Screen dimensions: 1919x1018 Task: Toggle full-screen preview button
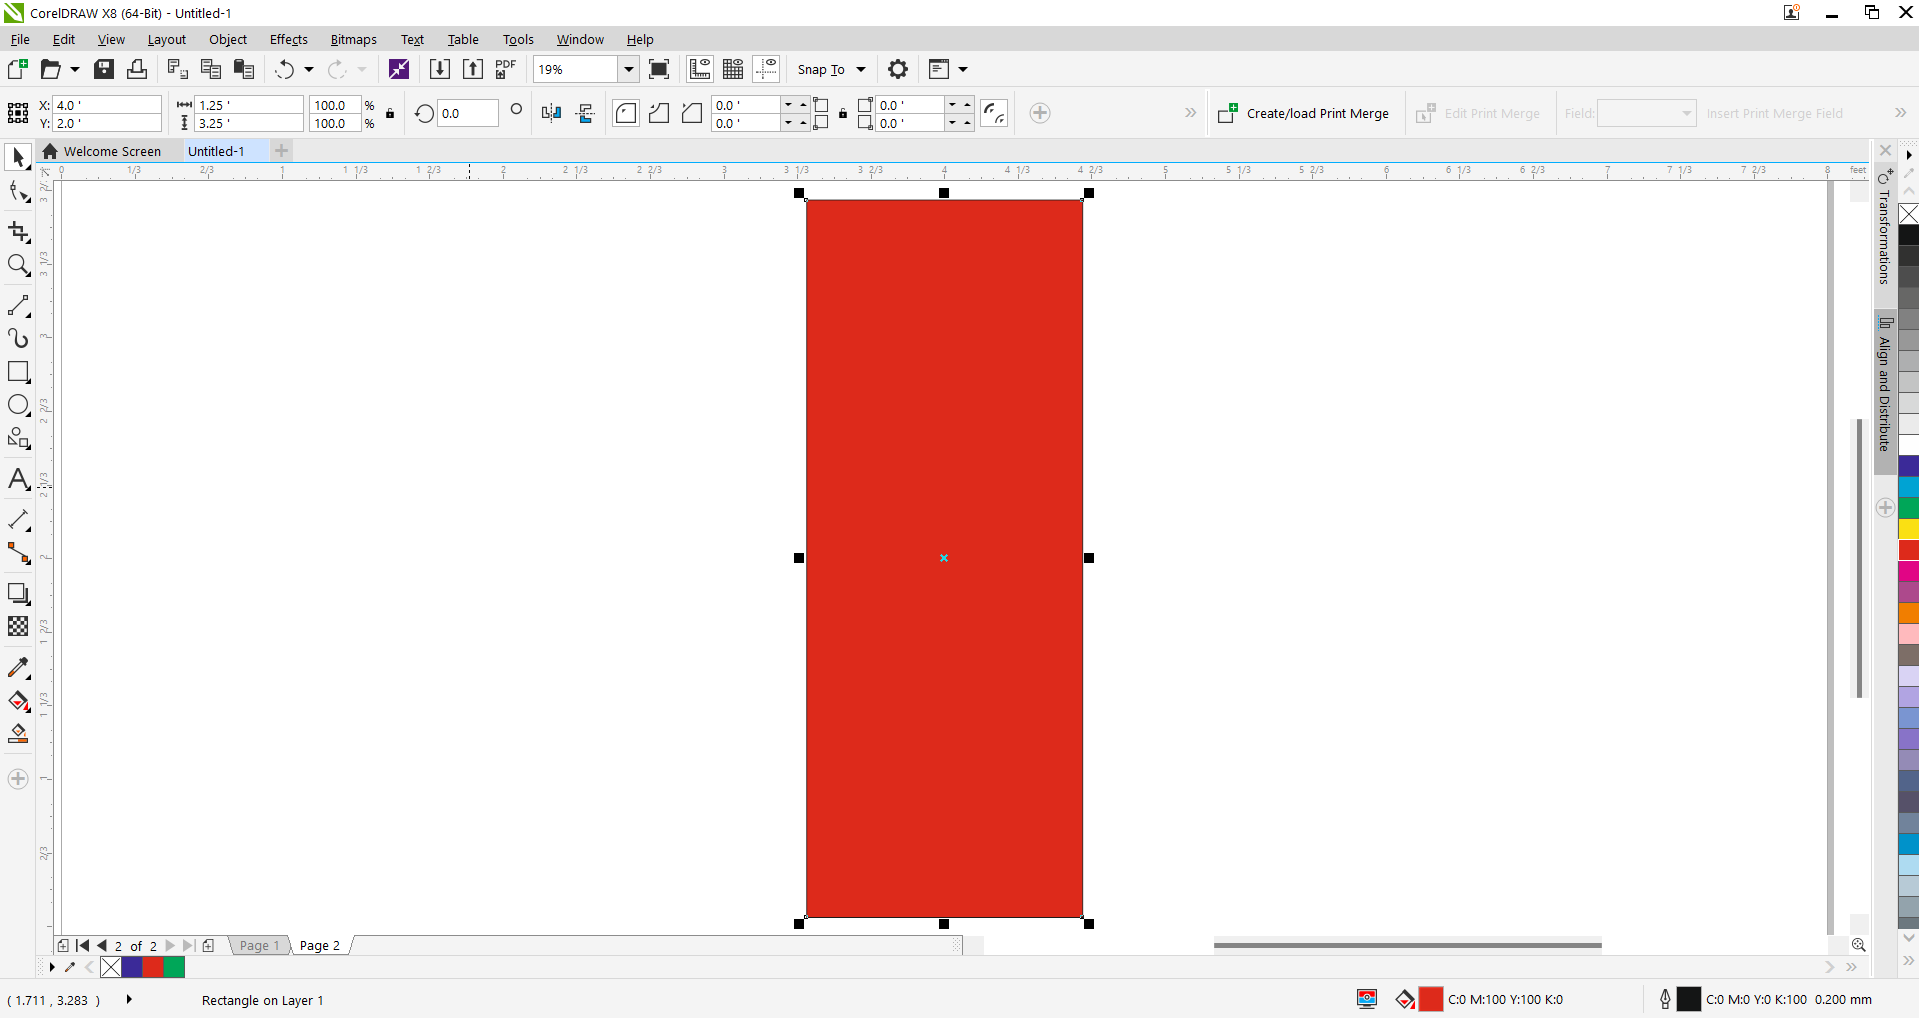pyautogui.click(x=659, y=69)
